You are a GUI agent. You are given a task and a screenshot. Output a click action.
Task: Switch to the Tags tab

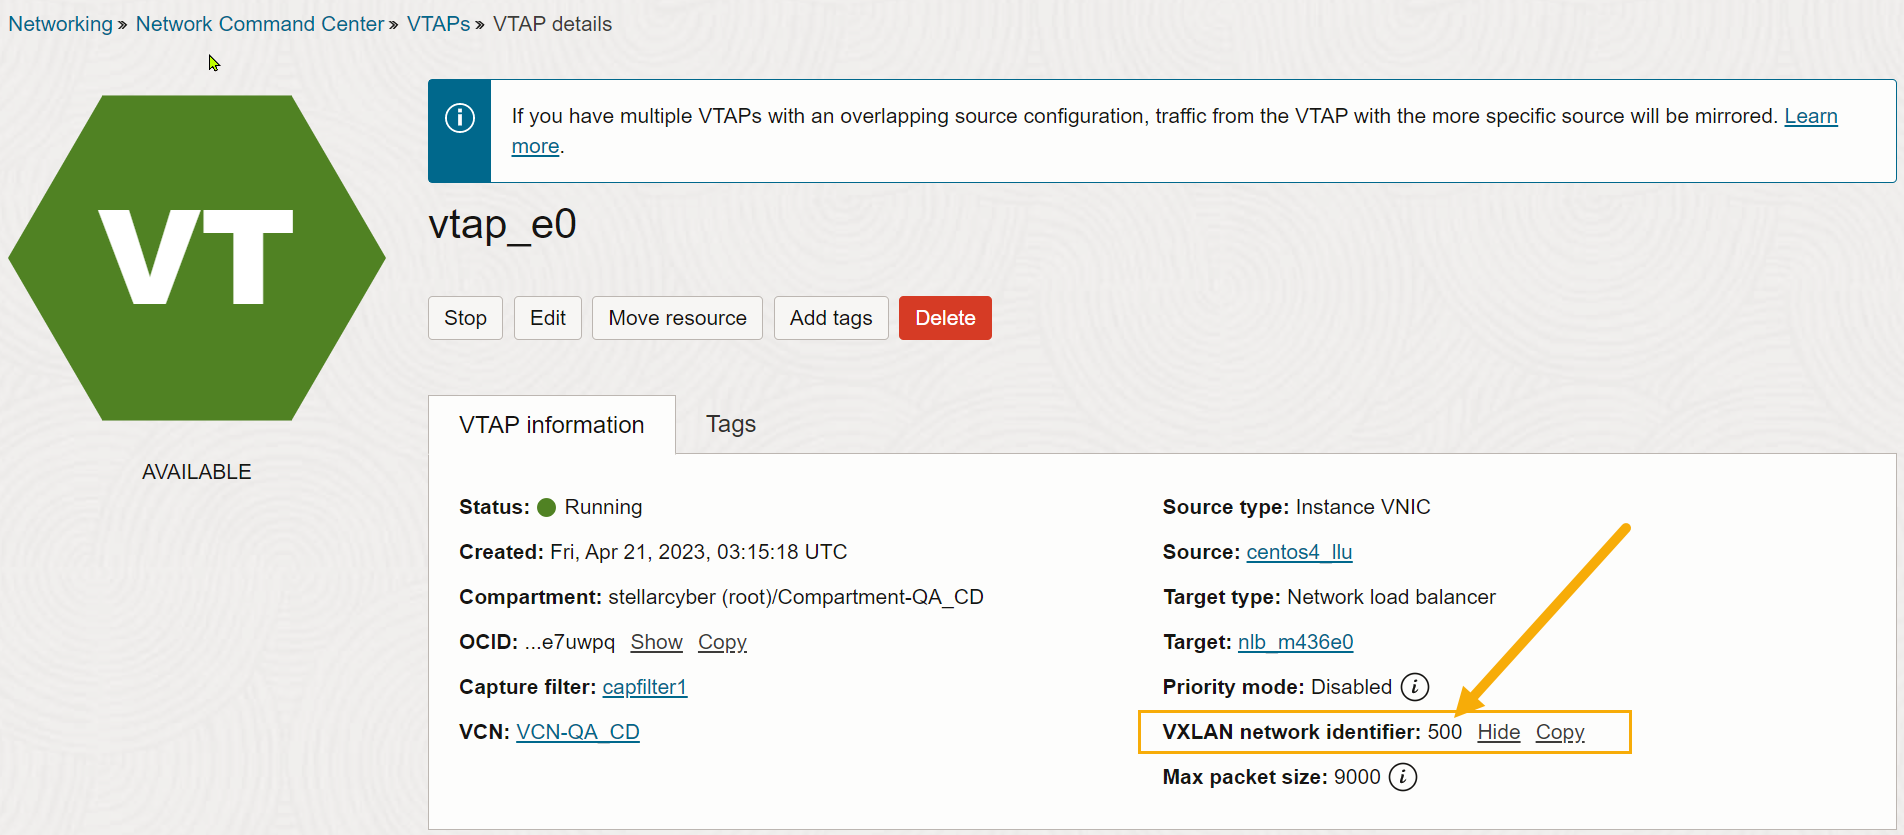pyautogui.click(x=730, y=424)
